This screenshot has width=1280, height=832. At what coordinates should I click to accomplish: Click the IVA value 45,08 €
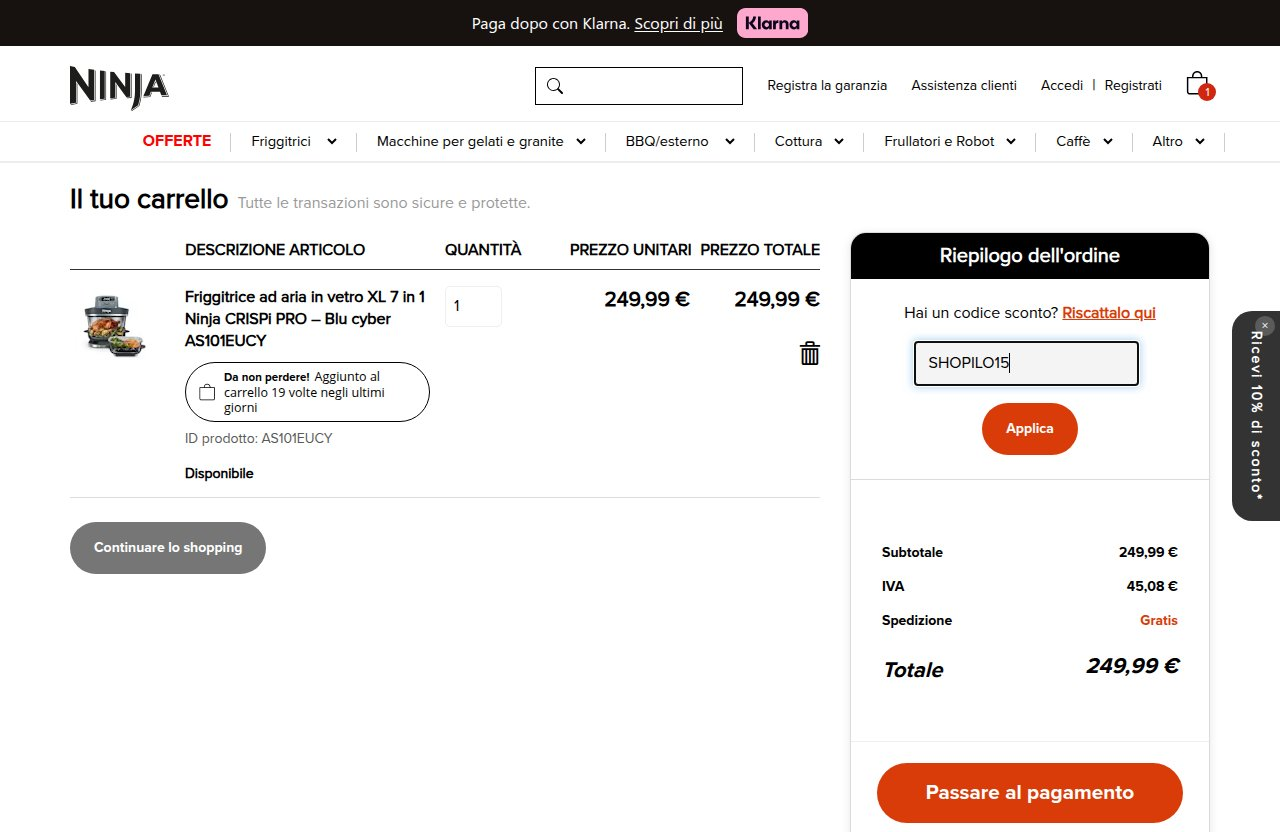coord(1152,586)
